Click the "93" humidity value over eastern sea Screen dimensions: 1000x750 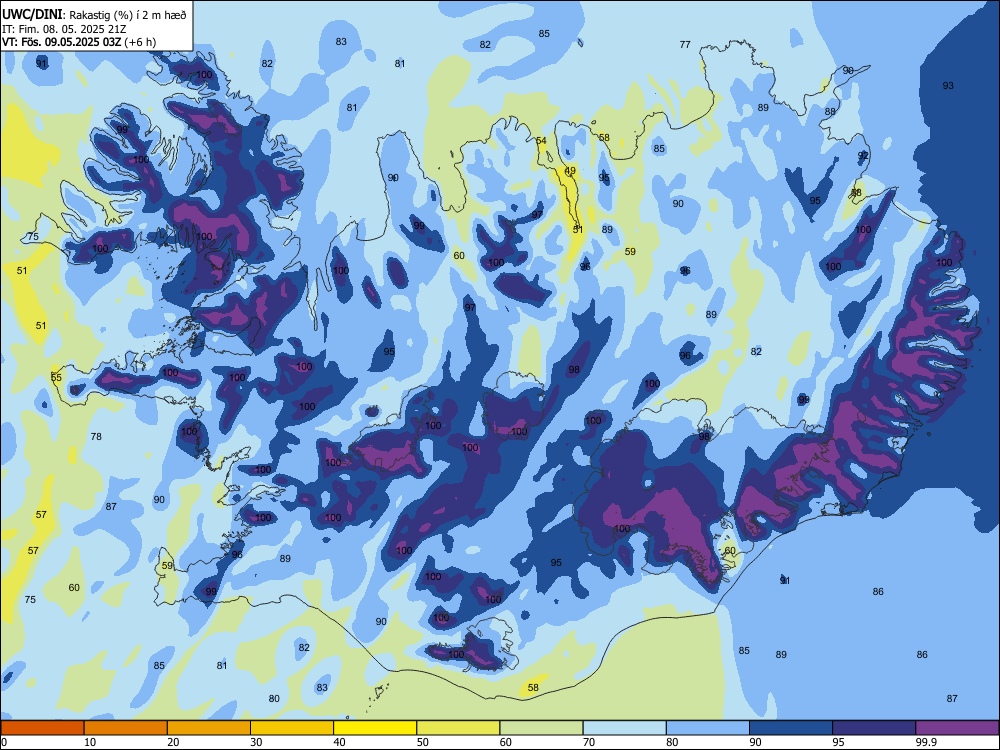(x=948, y=85)
